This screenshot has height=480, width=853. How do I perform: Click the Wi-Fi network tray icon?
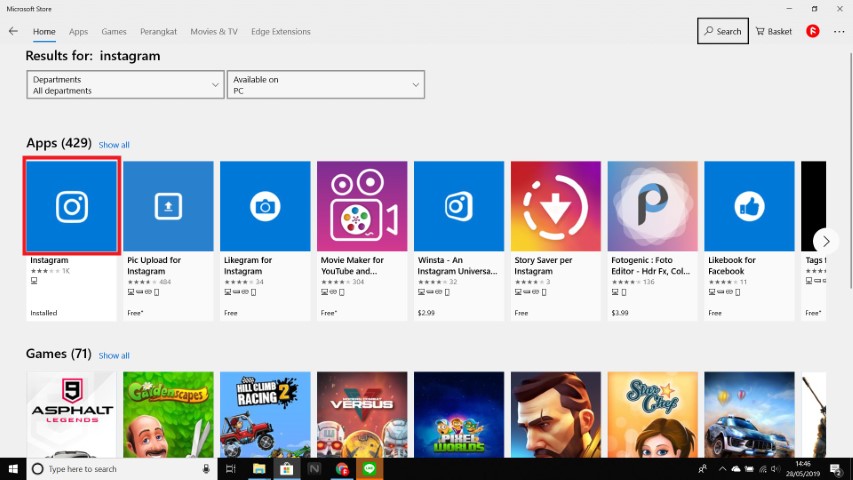pos(763,469)
